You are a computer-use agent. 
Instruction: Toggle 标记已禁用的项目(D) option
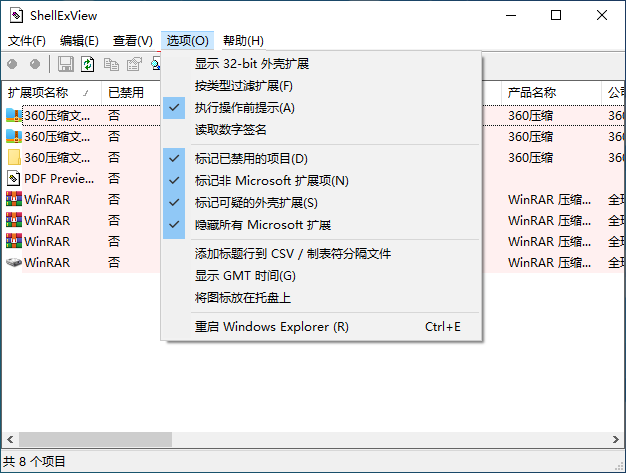(x=321, y=158)
